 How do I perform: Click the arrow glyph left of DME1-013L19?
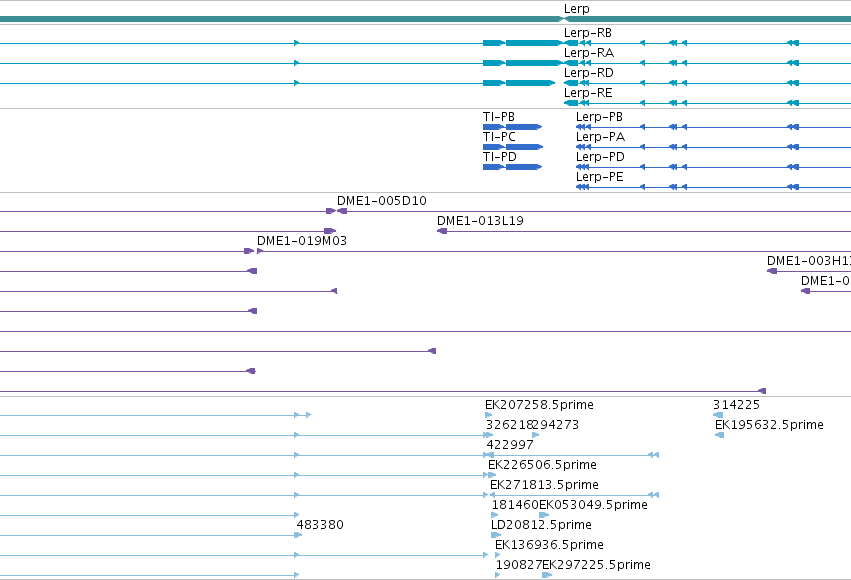(442, 231)
